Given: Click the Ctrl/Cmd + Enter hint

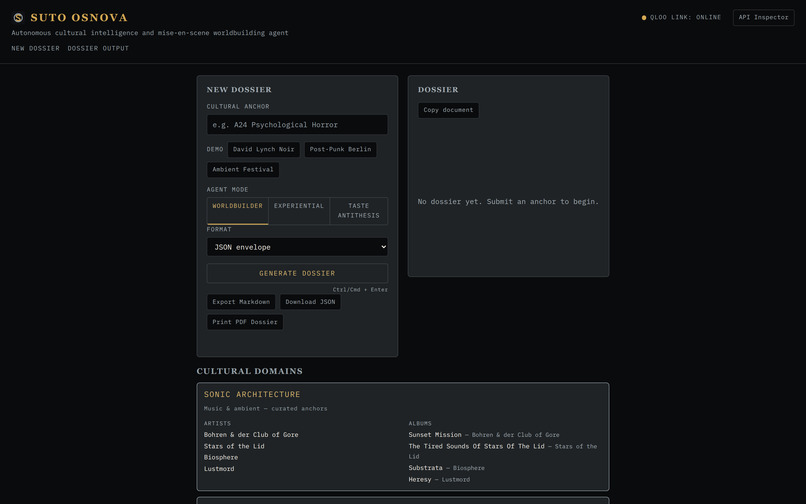Looking at the screenshot, I should (x=360, y=290).
